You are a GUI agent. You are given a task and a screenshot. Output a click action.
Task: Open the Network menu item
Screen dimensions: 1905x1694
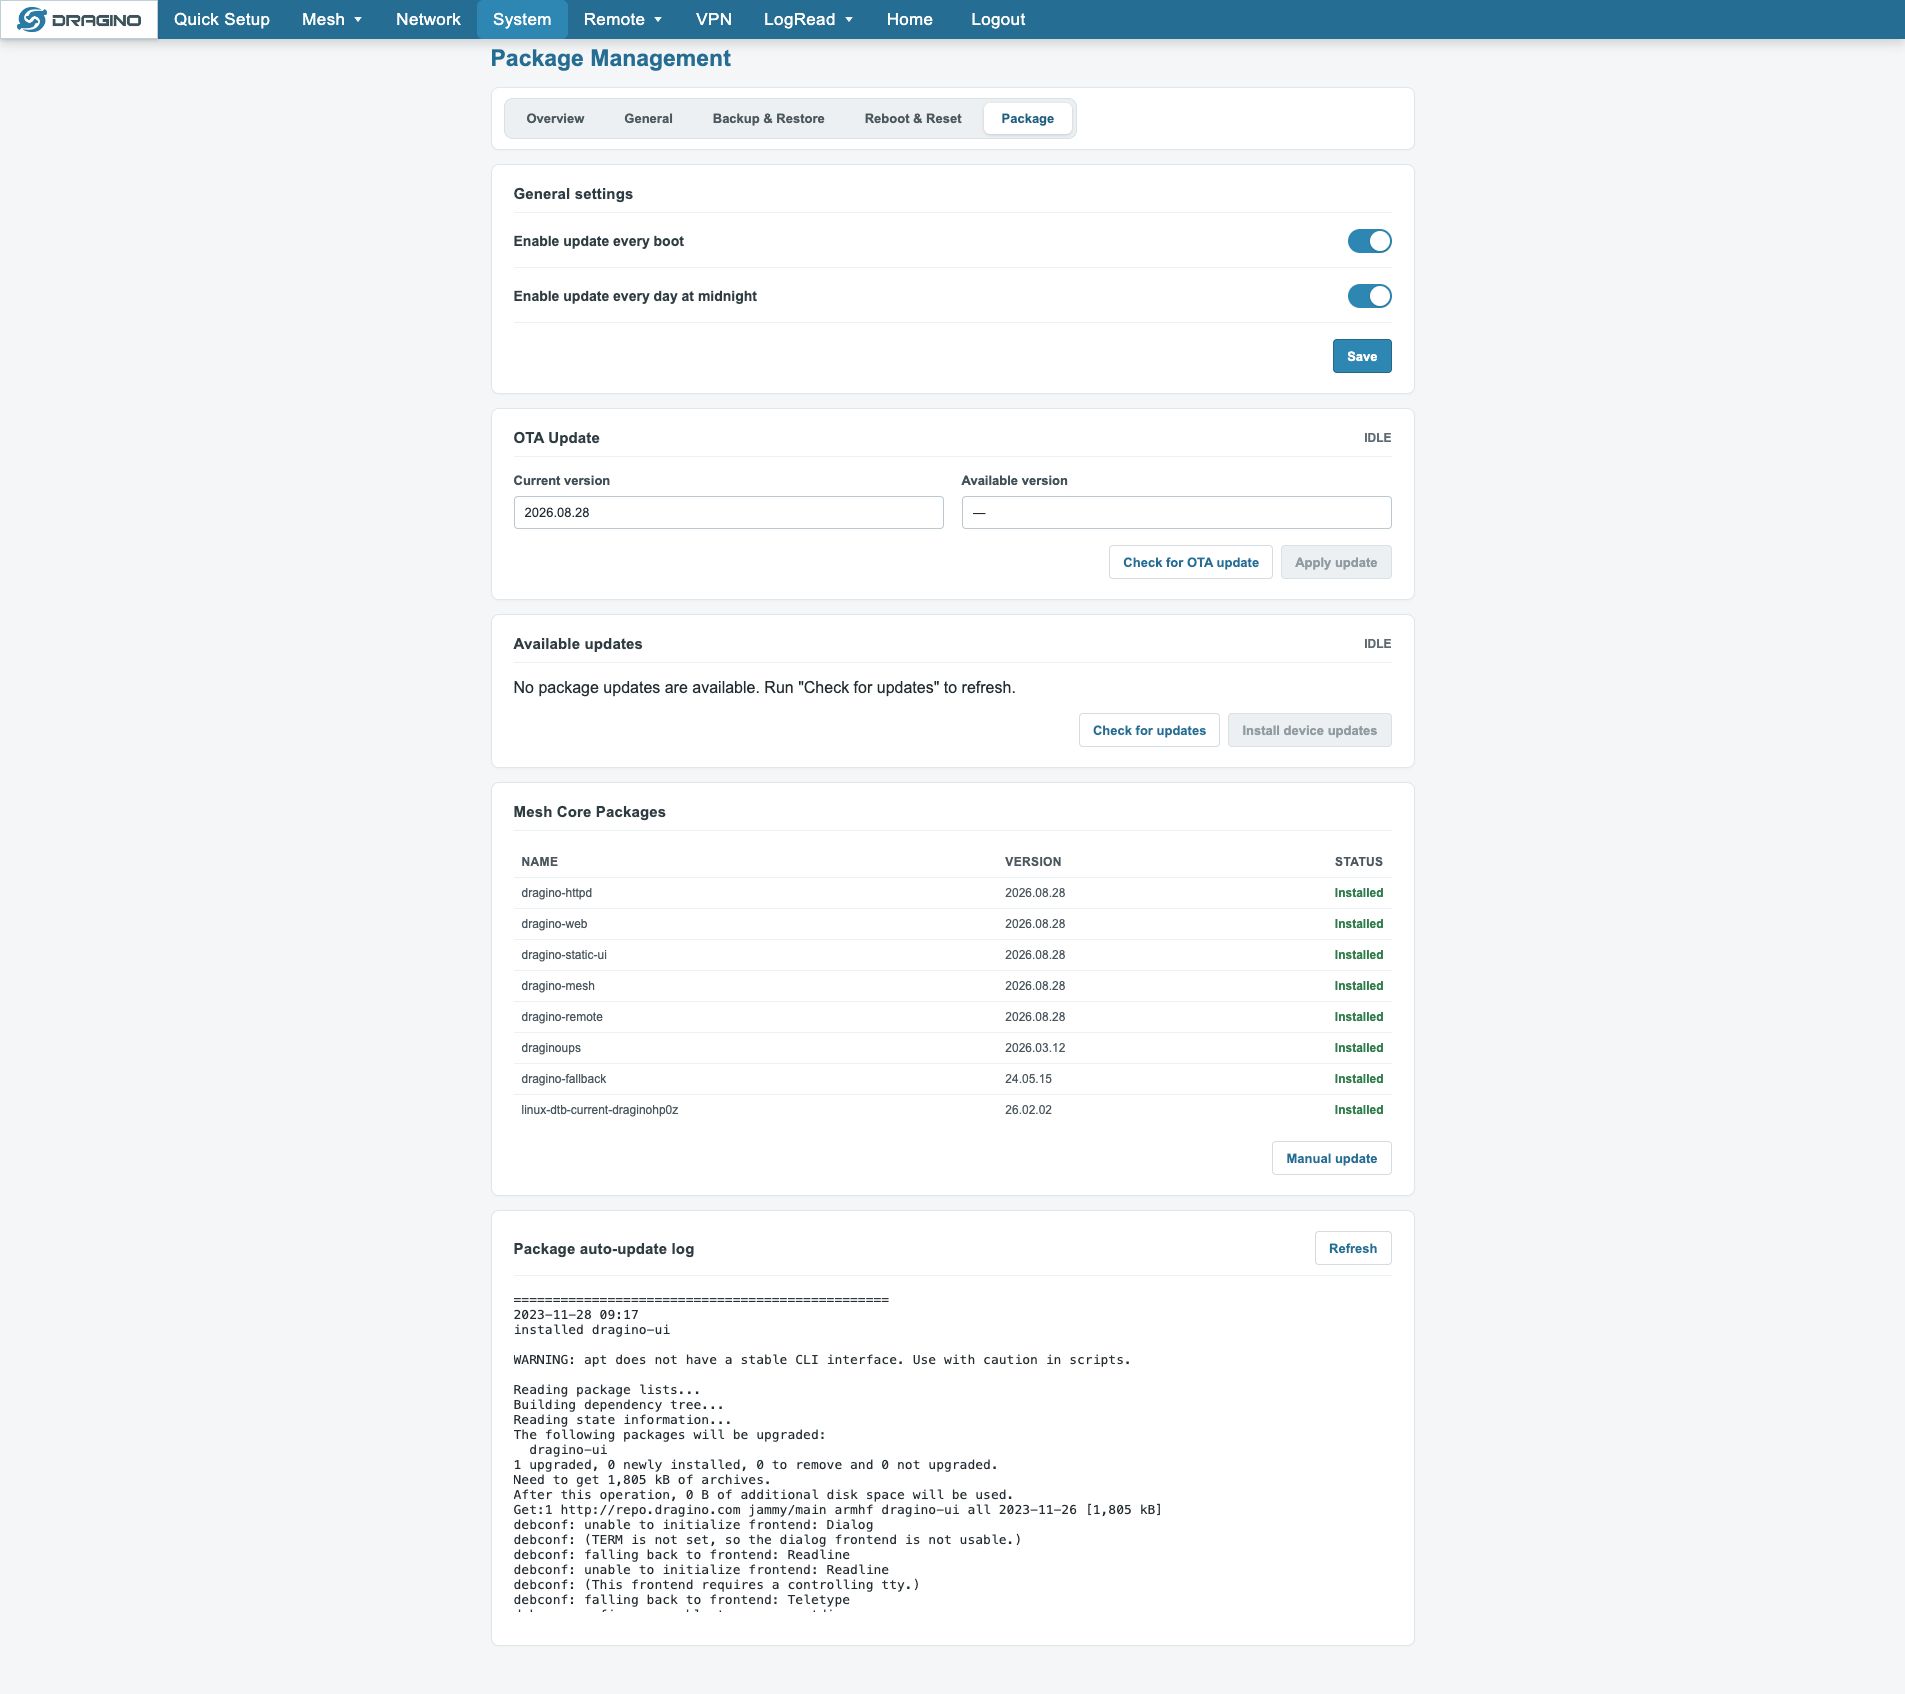click(428, 19)
